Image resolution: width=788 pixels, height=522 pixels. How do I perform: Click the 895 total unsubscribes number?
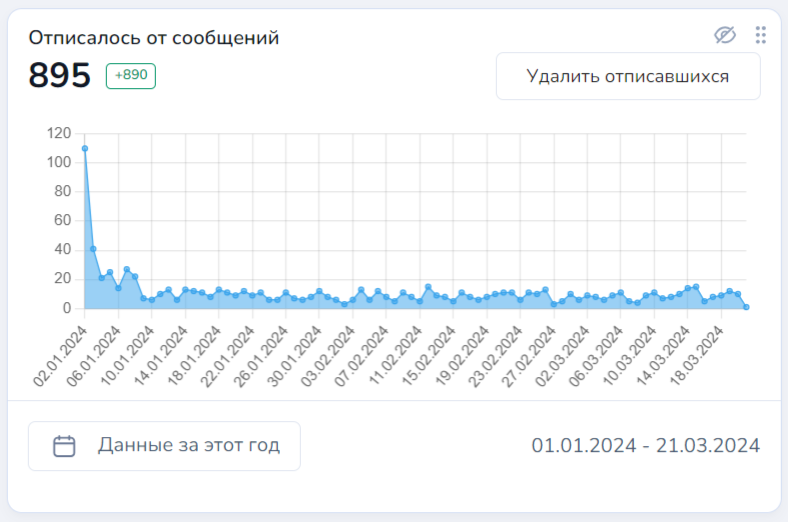60,76
